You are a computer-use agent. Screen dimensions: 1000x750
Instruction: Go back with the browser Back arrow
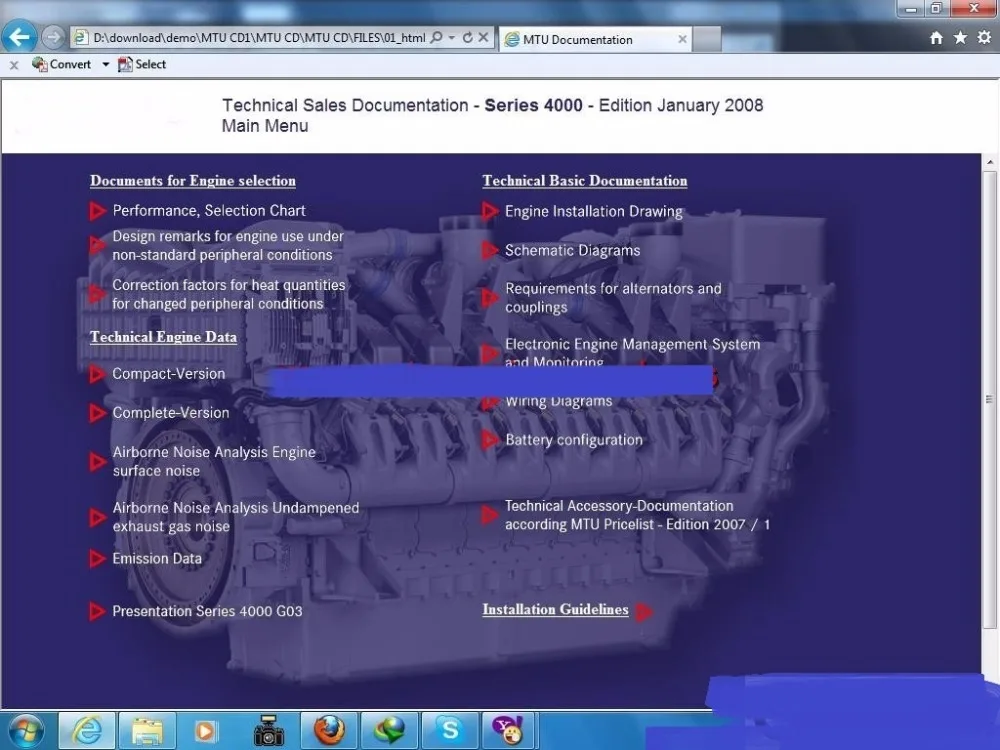pos(19,37)
